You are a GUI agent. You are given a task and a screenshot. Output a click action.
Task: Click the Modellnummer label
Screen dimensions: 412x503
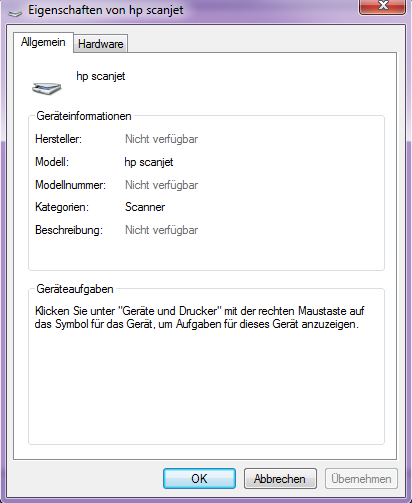pyautogui.click(x=70, y=185)
